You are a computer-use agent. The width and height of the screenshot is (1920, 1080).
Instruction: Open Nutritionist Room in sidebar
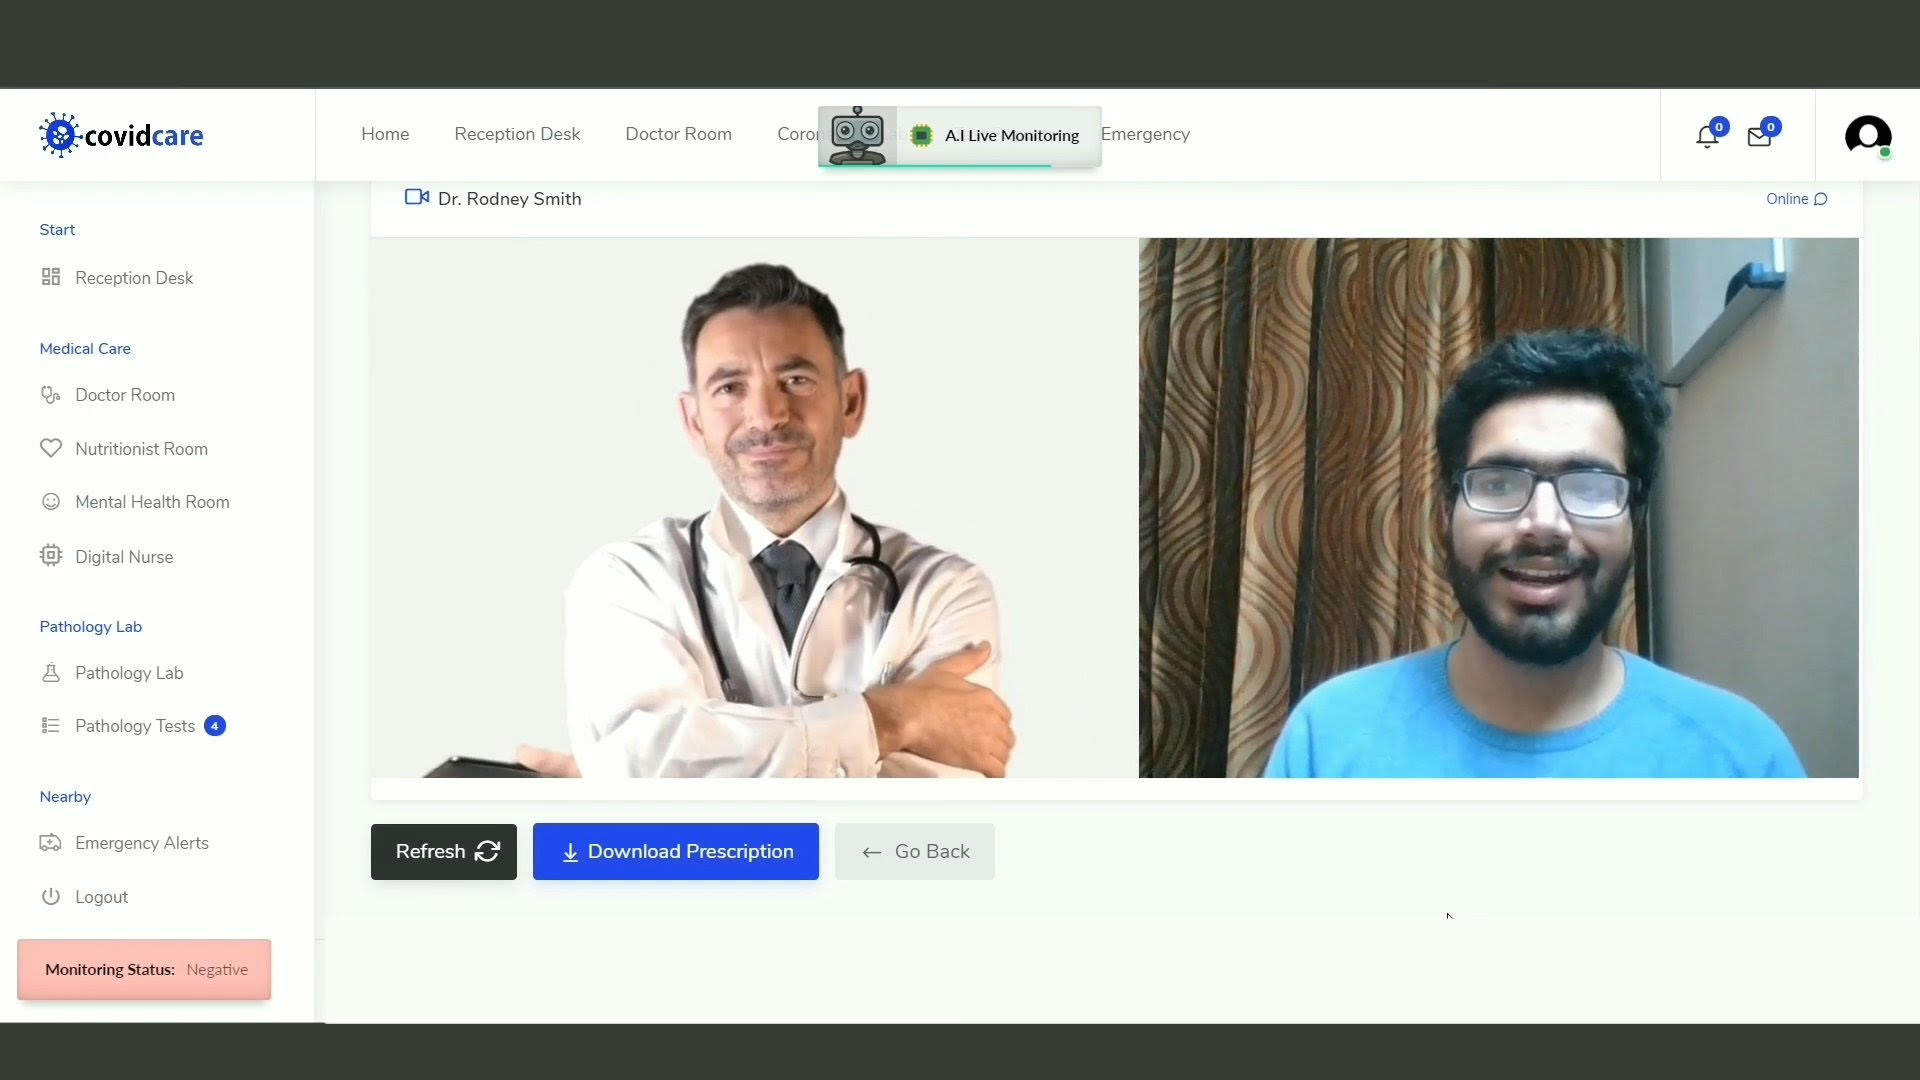click(x=141, y=449)
